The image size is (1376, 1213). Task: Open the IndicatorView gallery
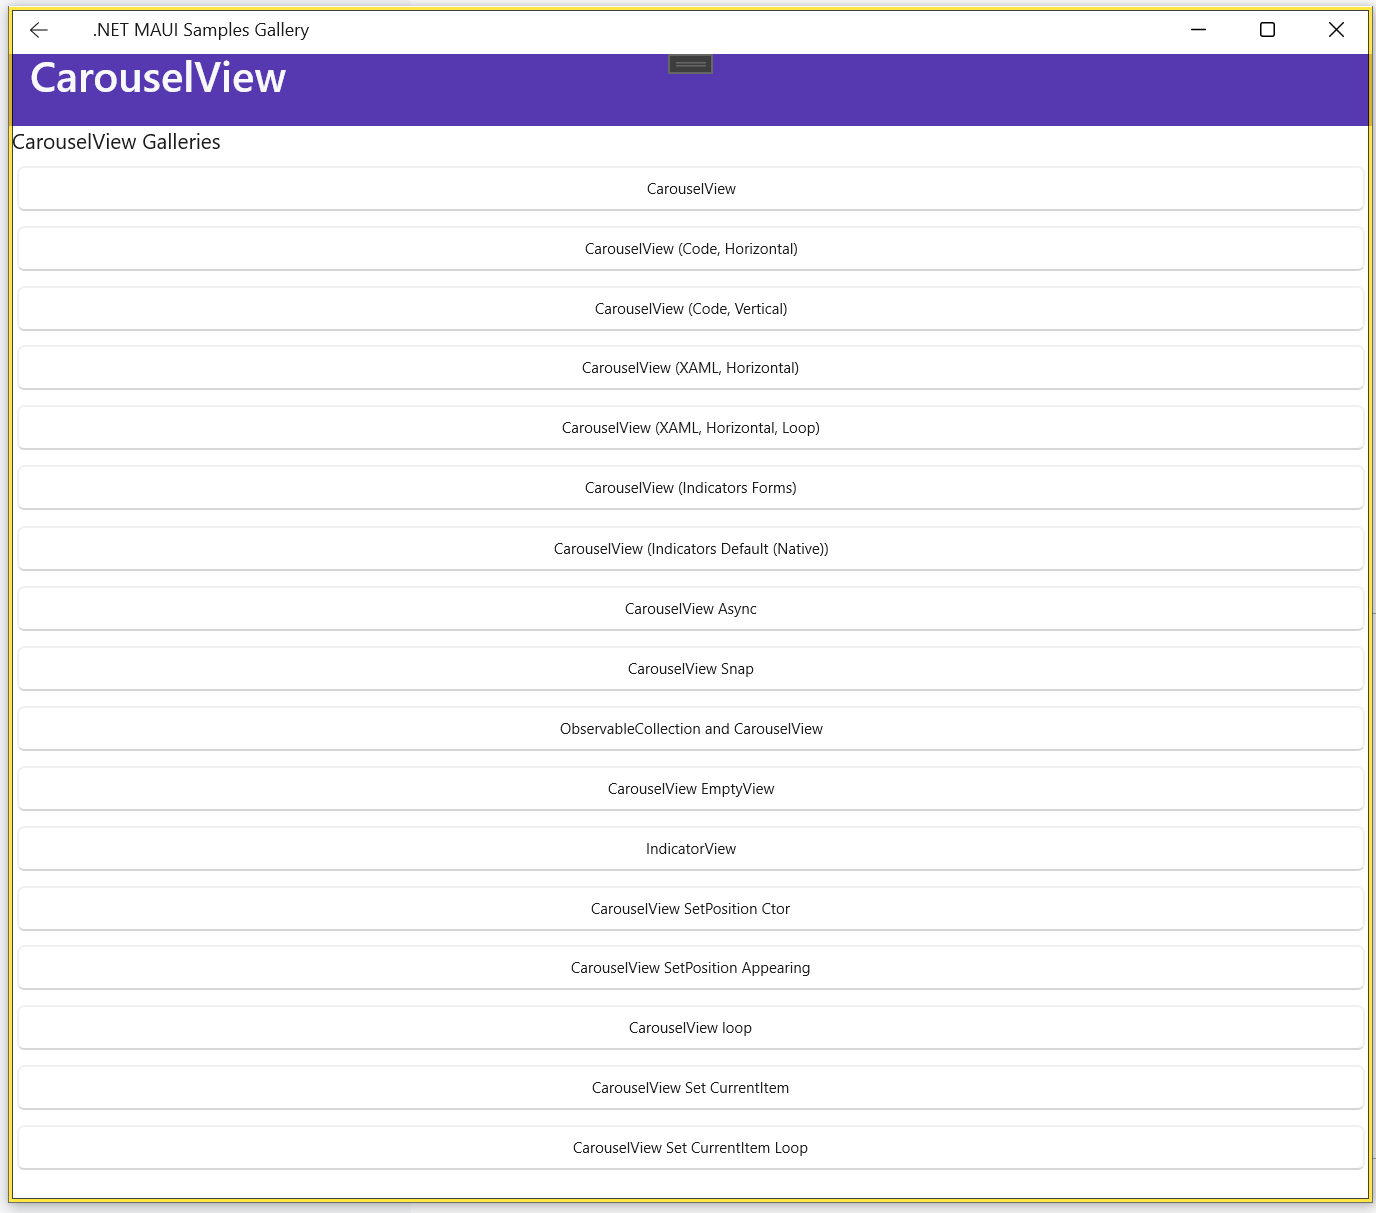pyautogui.click(x=690, y=849)
